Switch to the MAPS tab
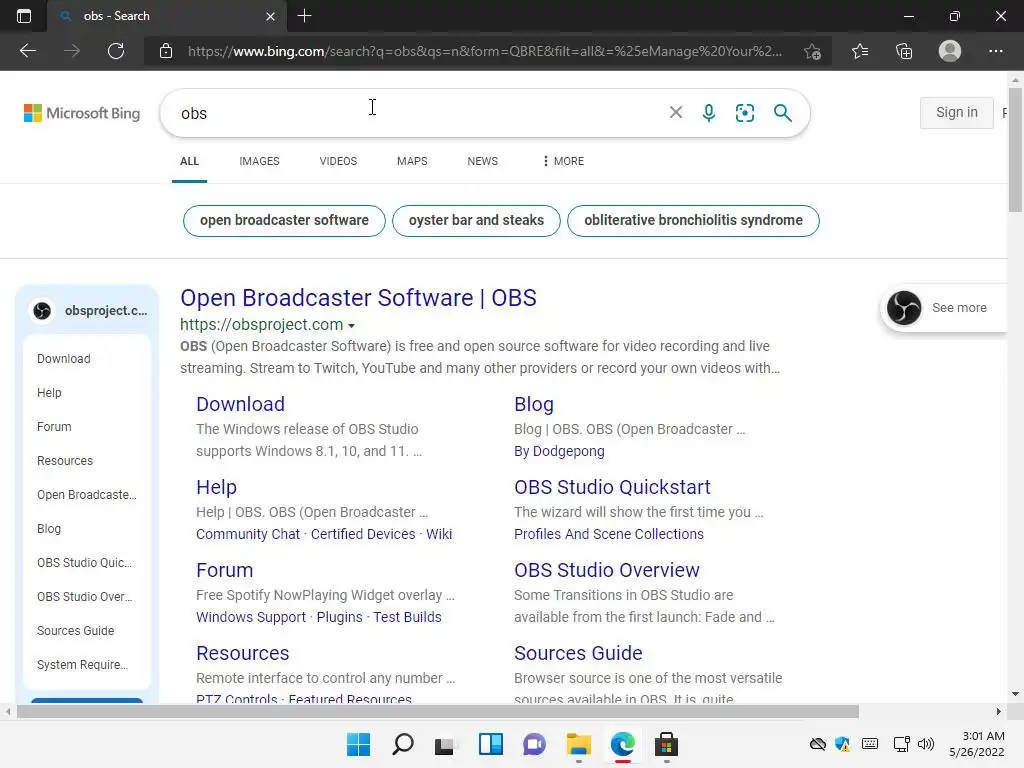The width and height of the screenshot is (1024, 768). click(x=412, y=161)
